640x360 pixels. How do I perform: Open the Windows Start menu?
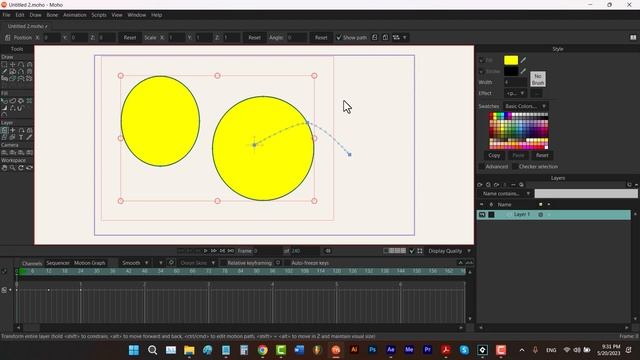(134, 350)
